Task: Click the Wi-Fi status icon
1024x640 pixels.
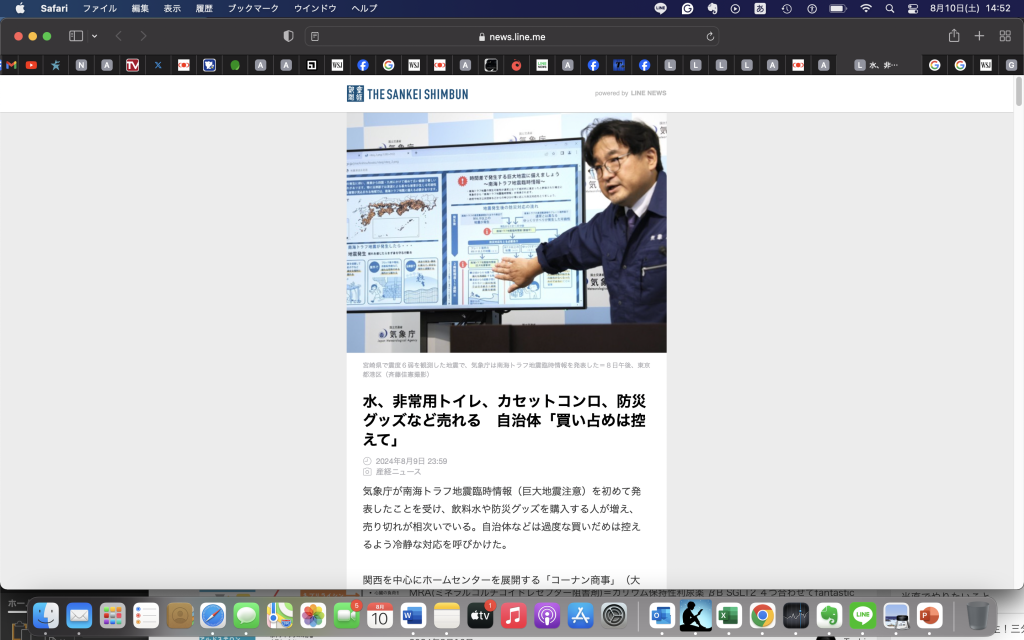Action: (864, 9)
